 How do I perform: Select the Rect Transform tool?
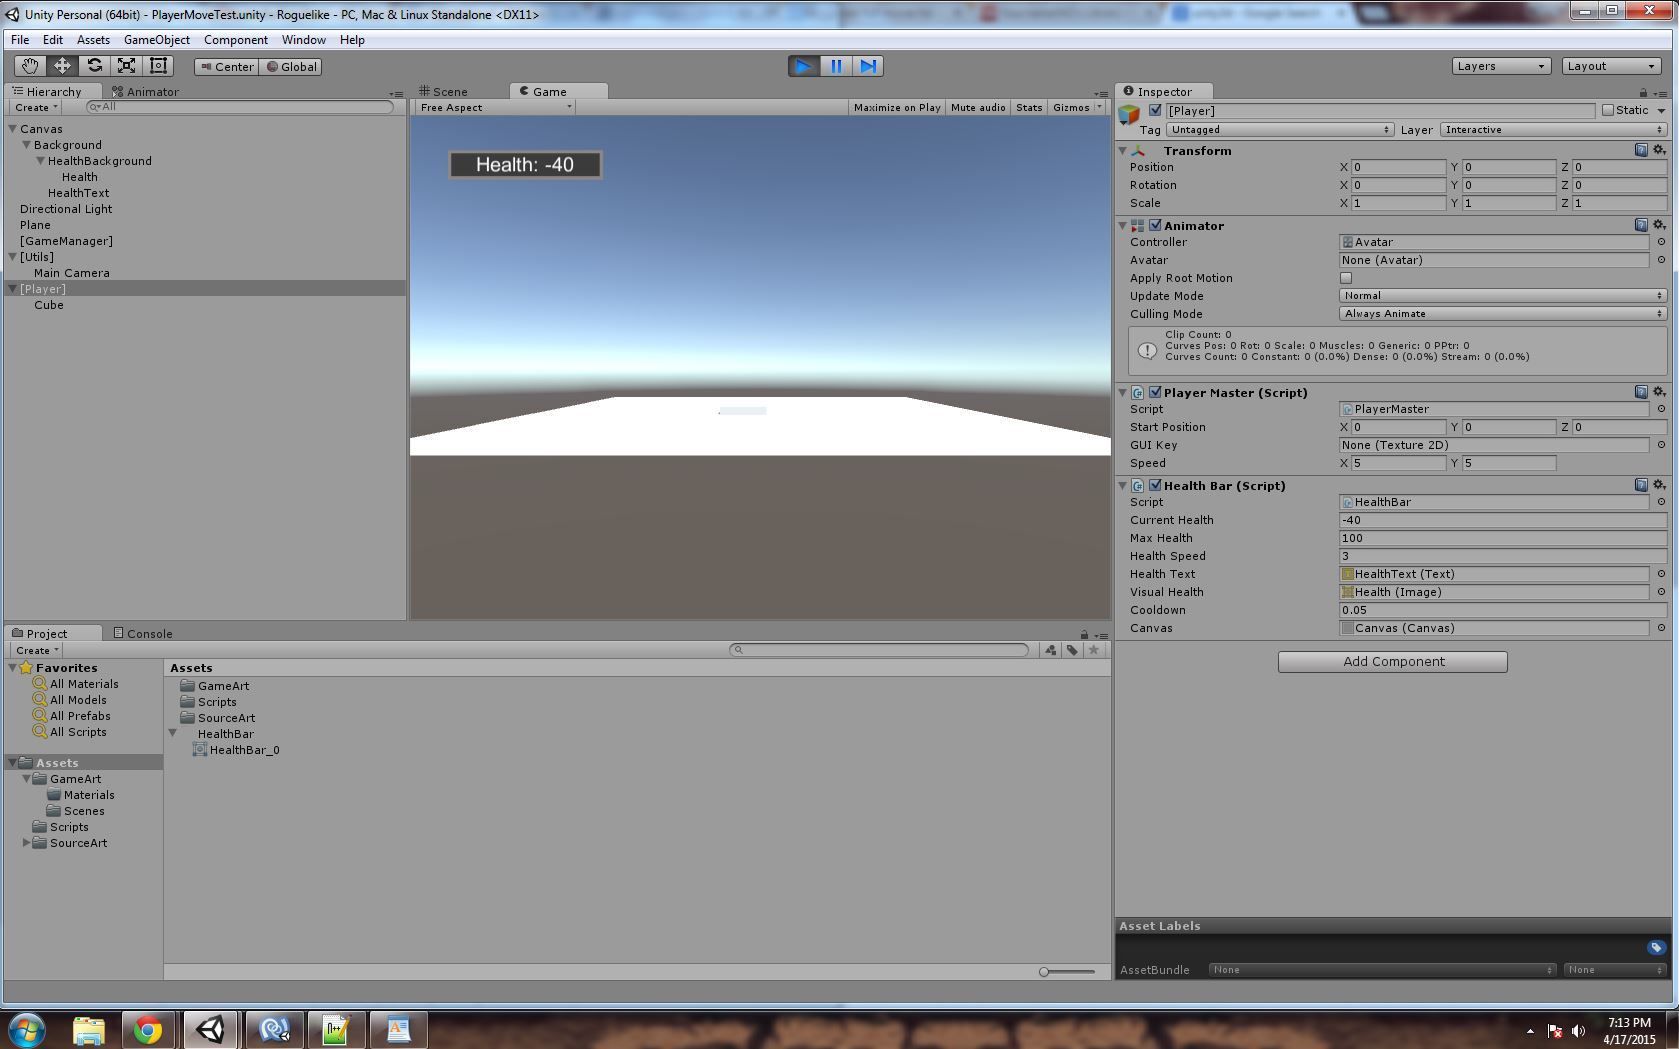tap(158, 66)
